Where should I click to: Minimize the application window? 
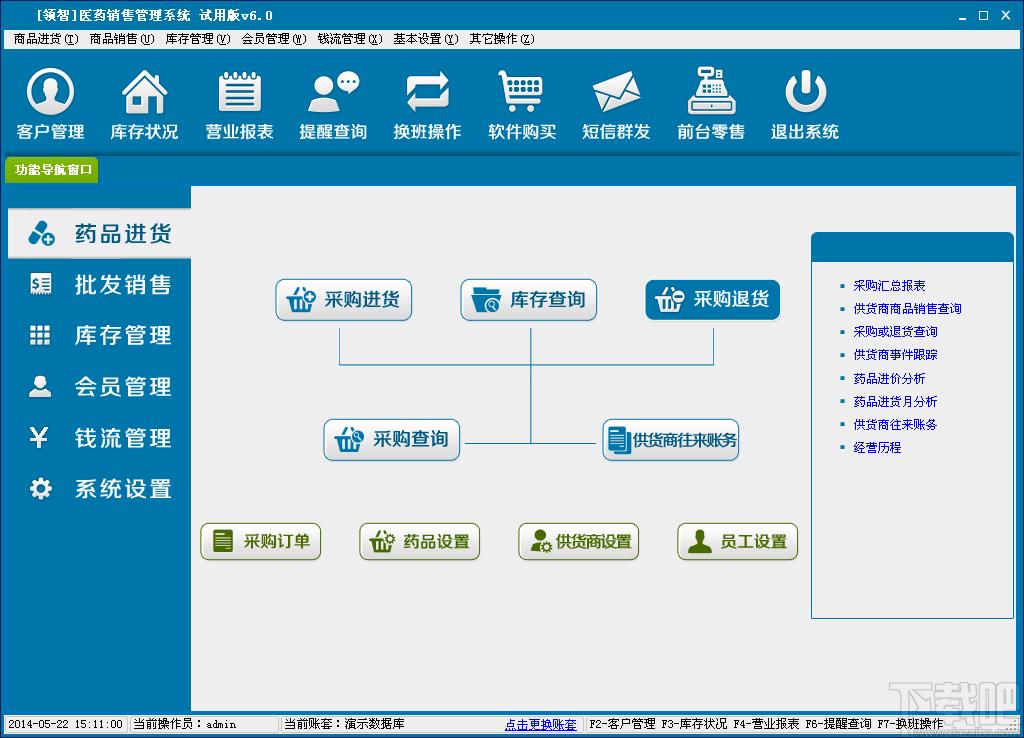click(x=962, y=16)
